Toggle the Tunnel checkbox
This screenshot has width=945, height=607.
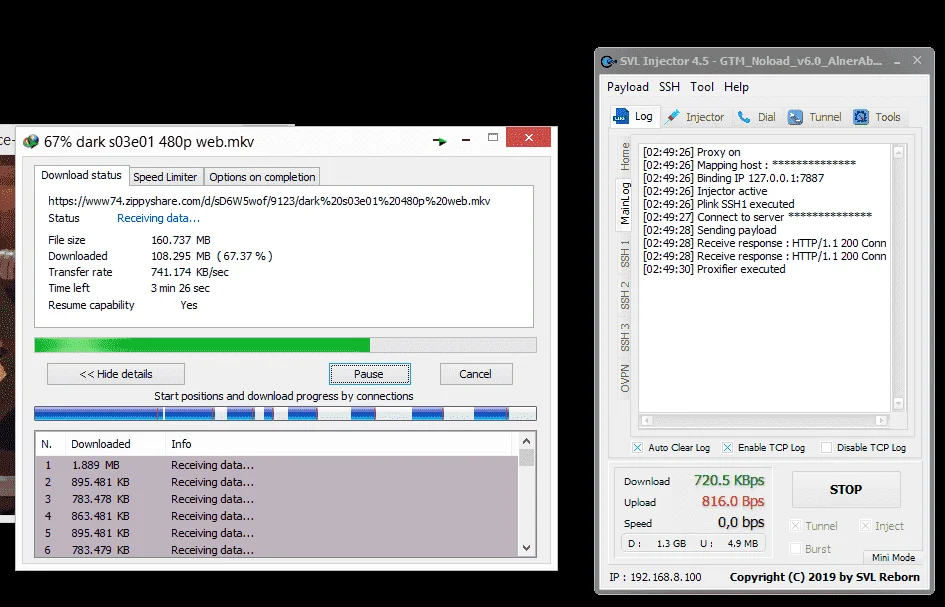coord(796,526)
